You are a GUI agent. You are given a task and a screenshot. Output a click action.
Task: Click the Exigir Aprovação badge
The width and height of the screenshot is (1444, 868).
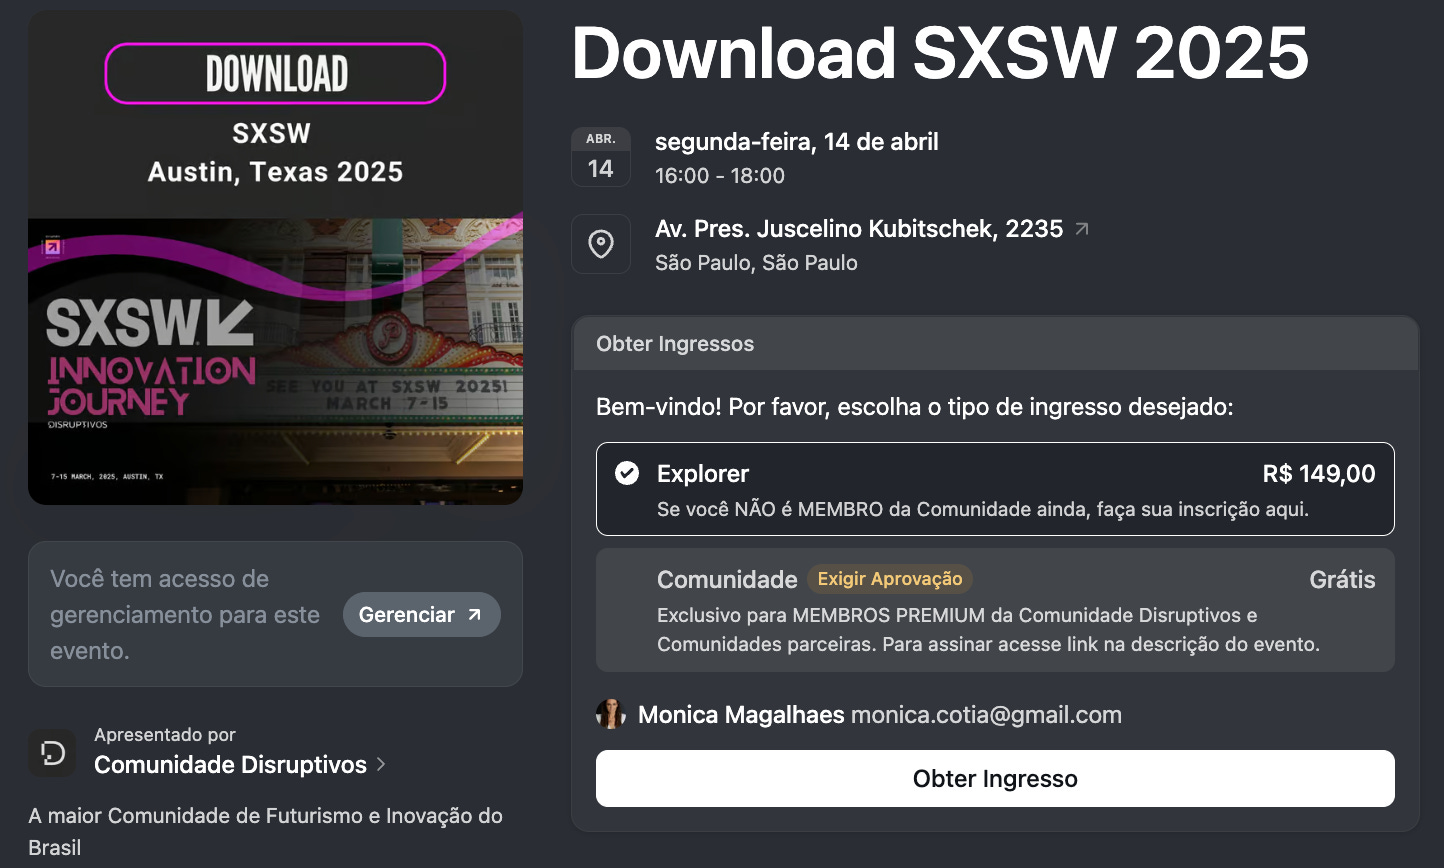(x=890, y=579)
